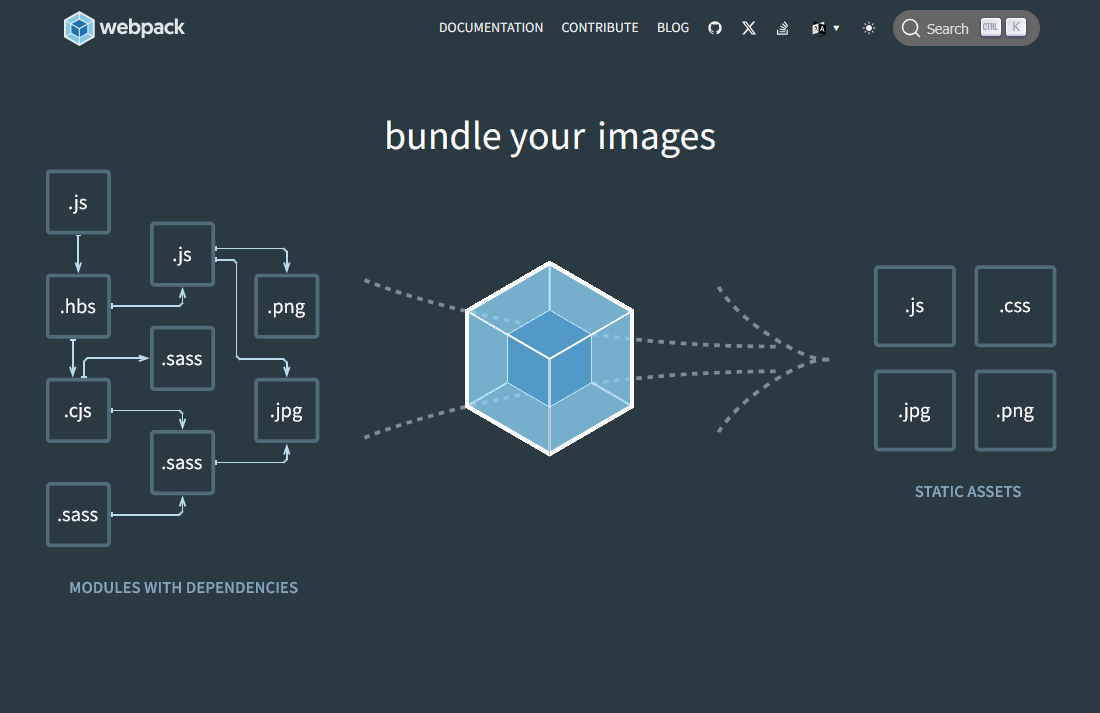Open the Stack Overflow icon link
The width and height of the screenshot is (1100, 713).
coord(783,28)
